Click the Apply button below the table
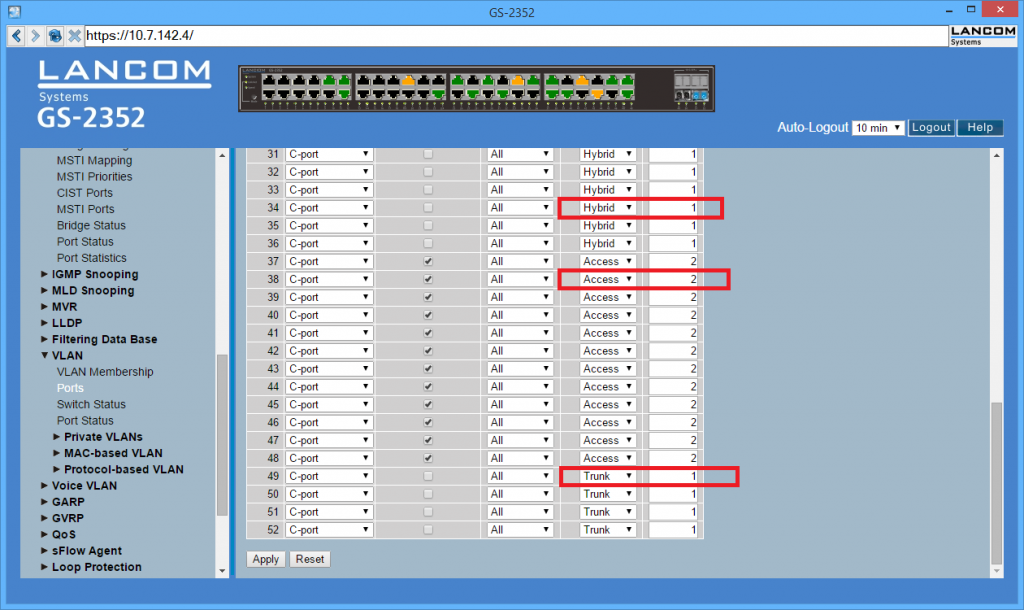Image resolution: width=1024 pixels, height=610 pixels. click(265, 559)
